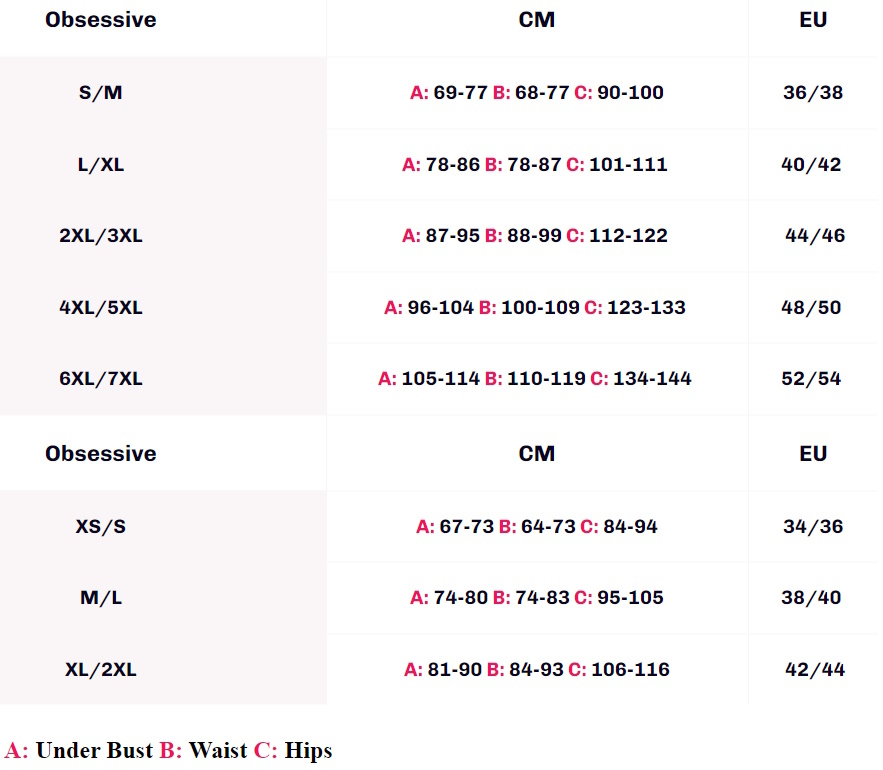This screenshot has width=883, height=770.
Task: Select EU size 48/50
Action: coord(811,308)
